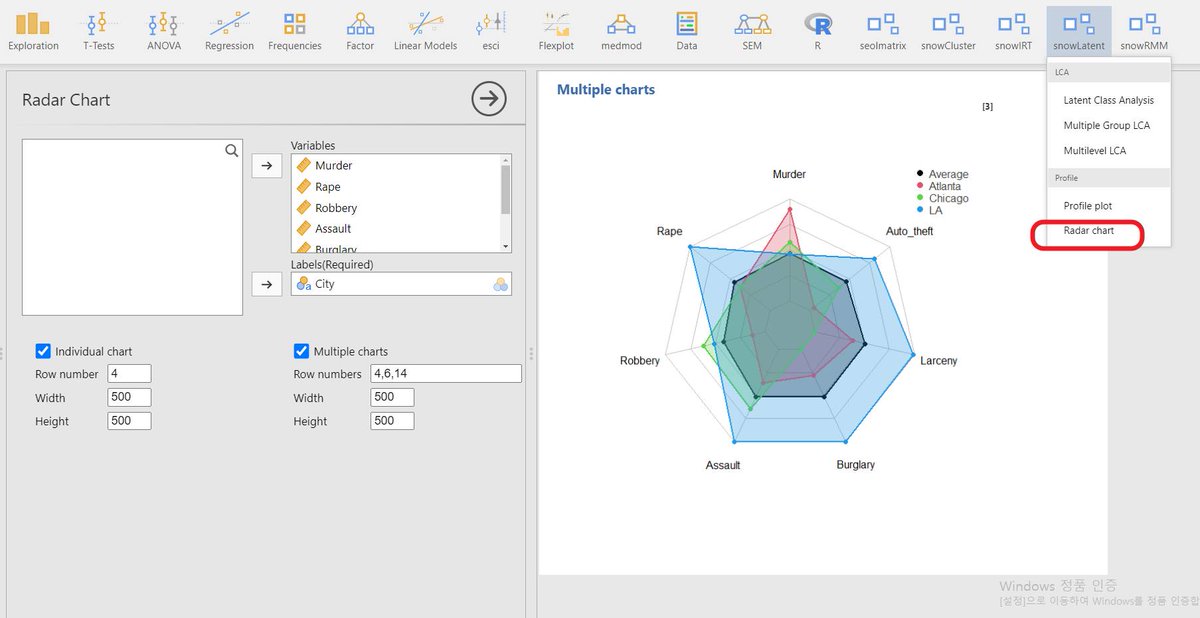Screen dimensions: 1200x618
Task: Open the ANOVA analyses menu
Action: 164,31
